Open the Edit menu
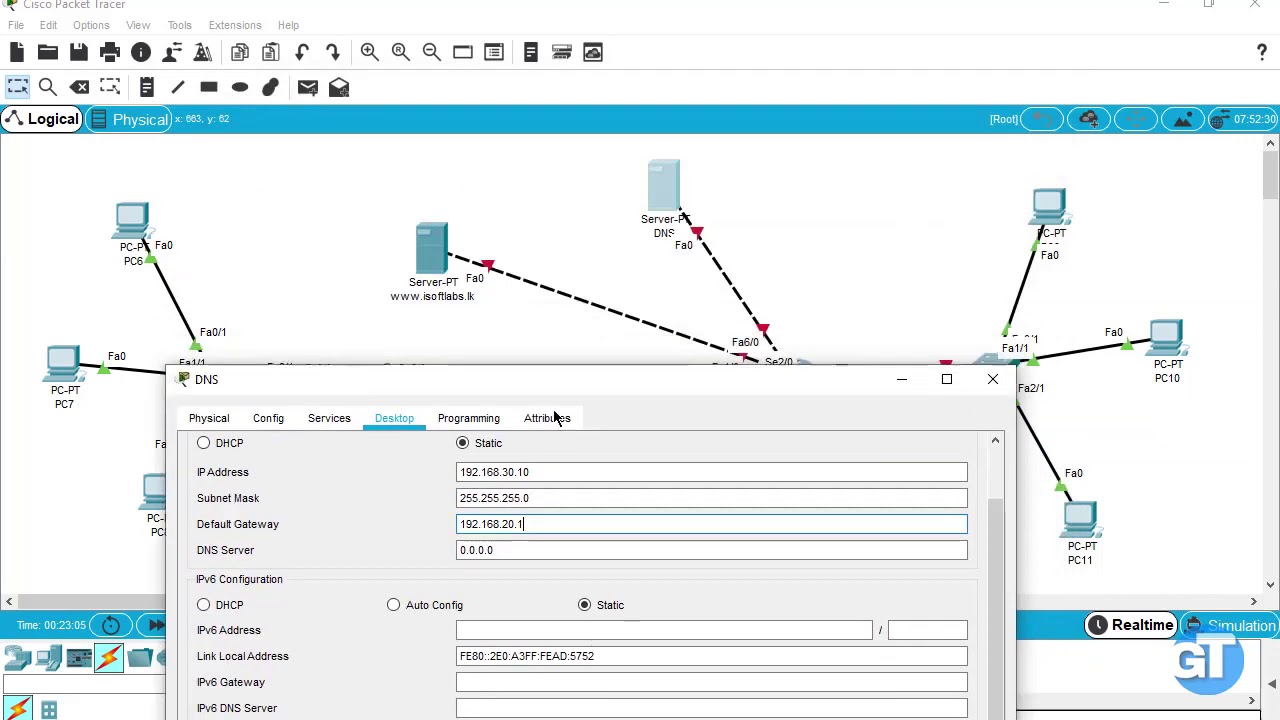 [48, 25]
